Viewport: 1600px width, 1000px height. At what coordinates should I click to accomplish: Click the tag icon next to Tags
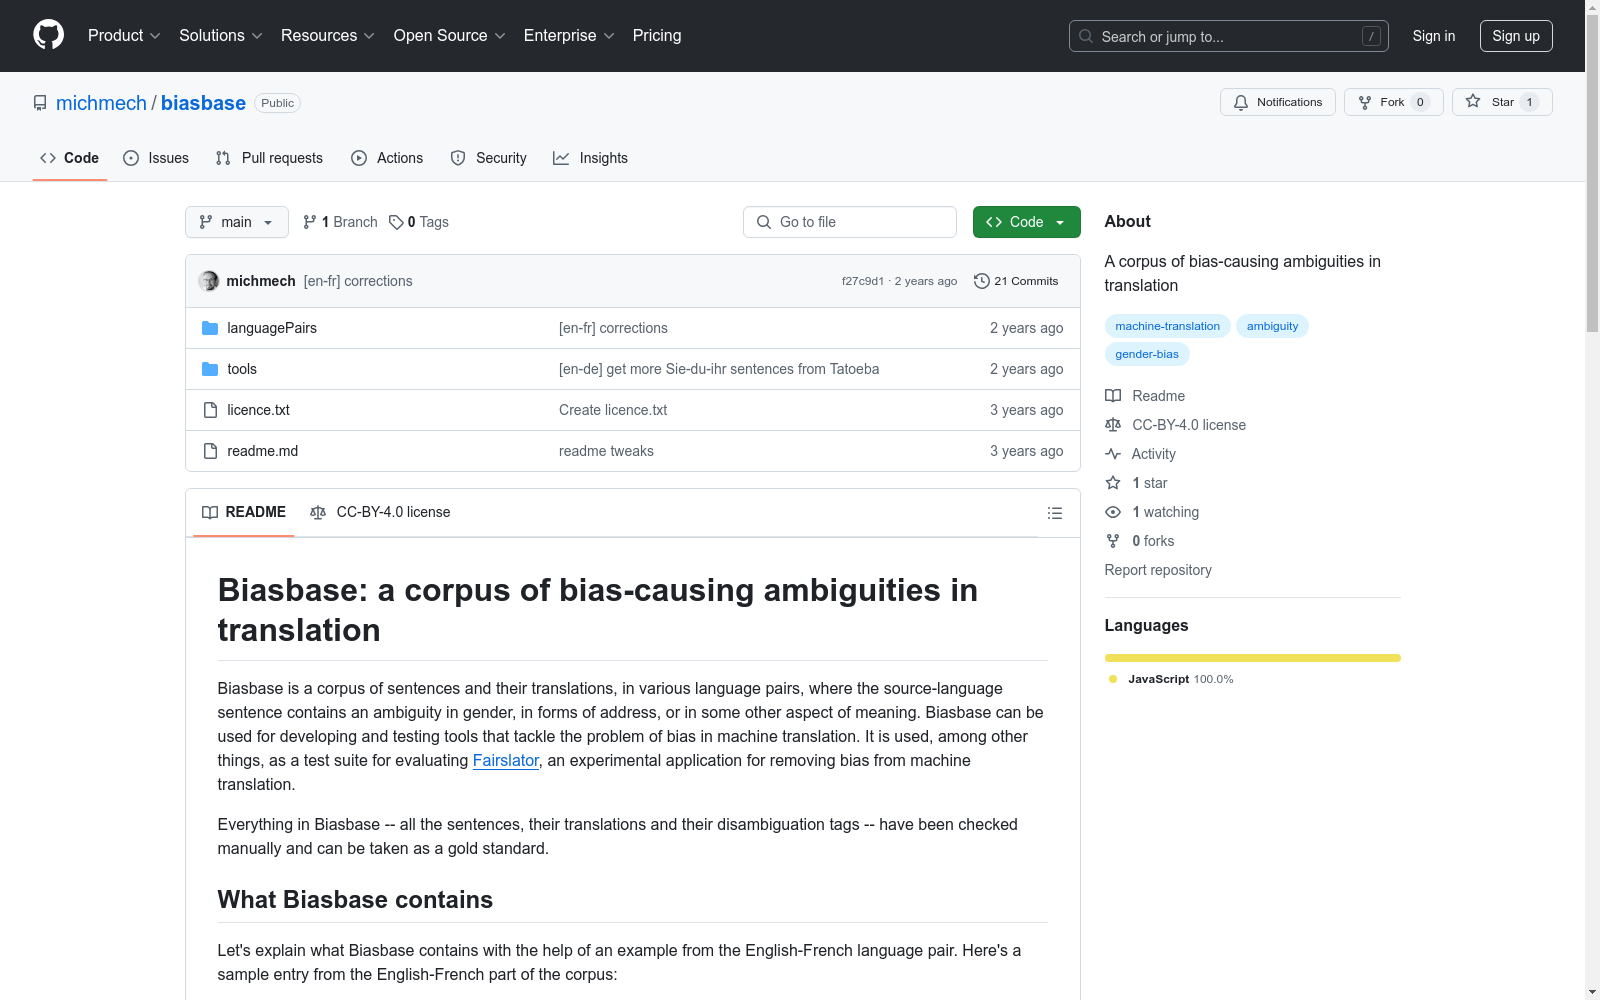pos(396,222)
